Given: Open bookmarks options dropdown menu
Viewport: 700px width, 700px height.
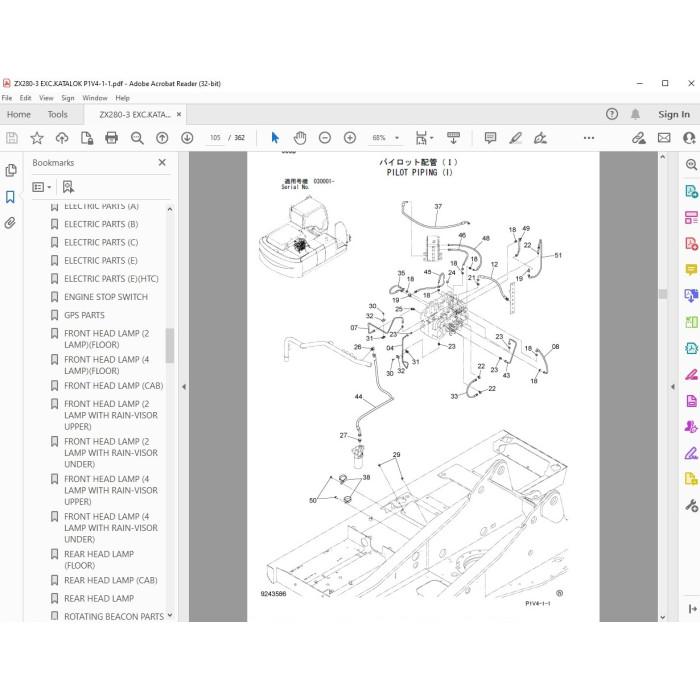Looking at the screenshot, I should [42, 187].
